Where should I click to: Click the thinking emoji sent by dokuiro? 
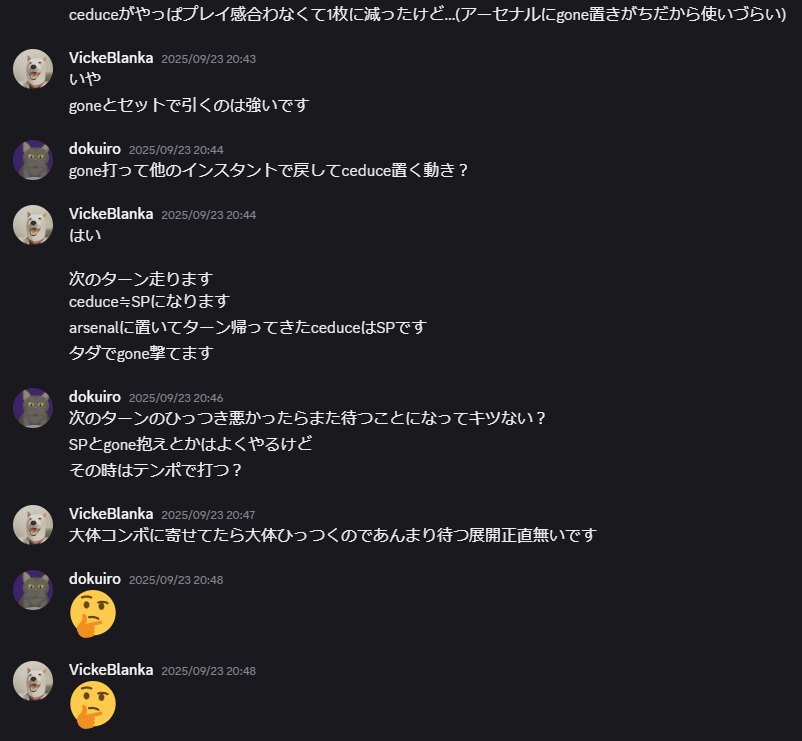[x=93, y=614]
